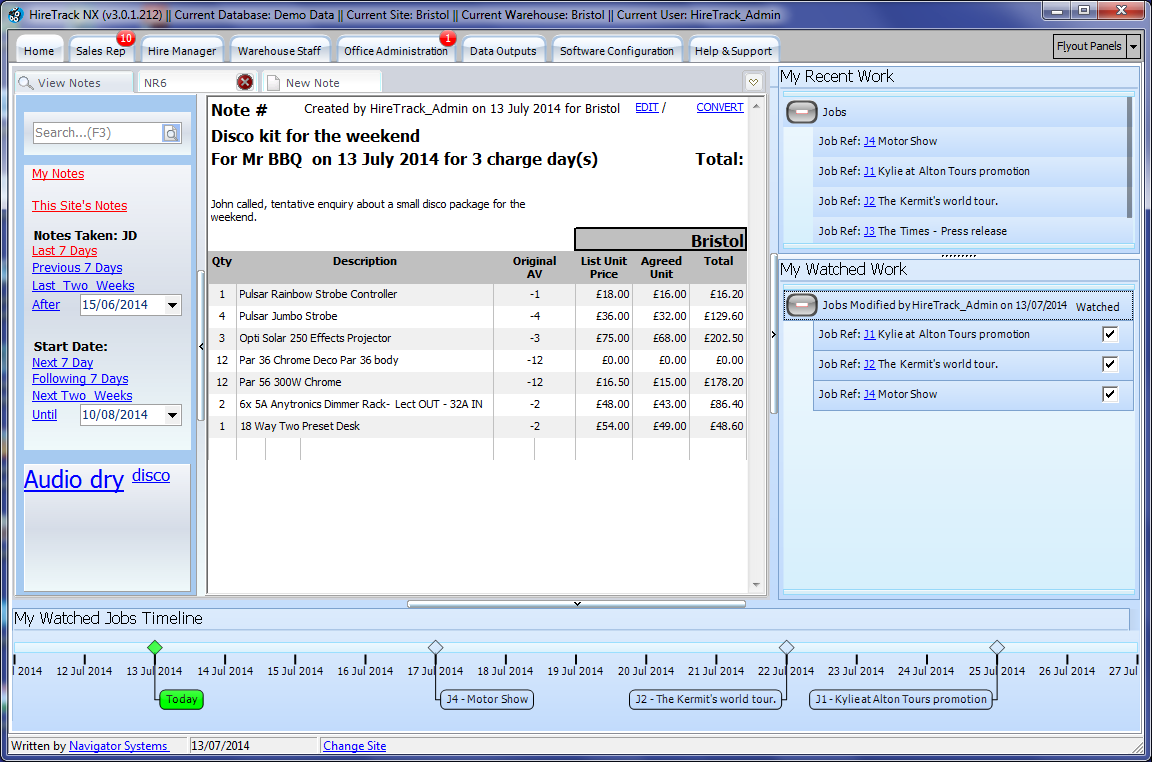Click the search magnifier icon in notes search box
Viewport: 1152px width, 762px height.
tap(171, 133)
